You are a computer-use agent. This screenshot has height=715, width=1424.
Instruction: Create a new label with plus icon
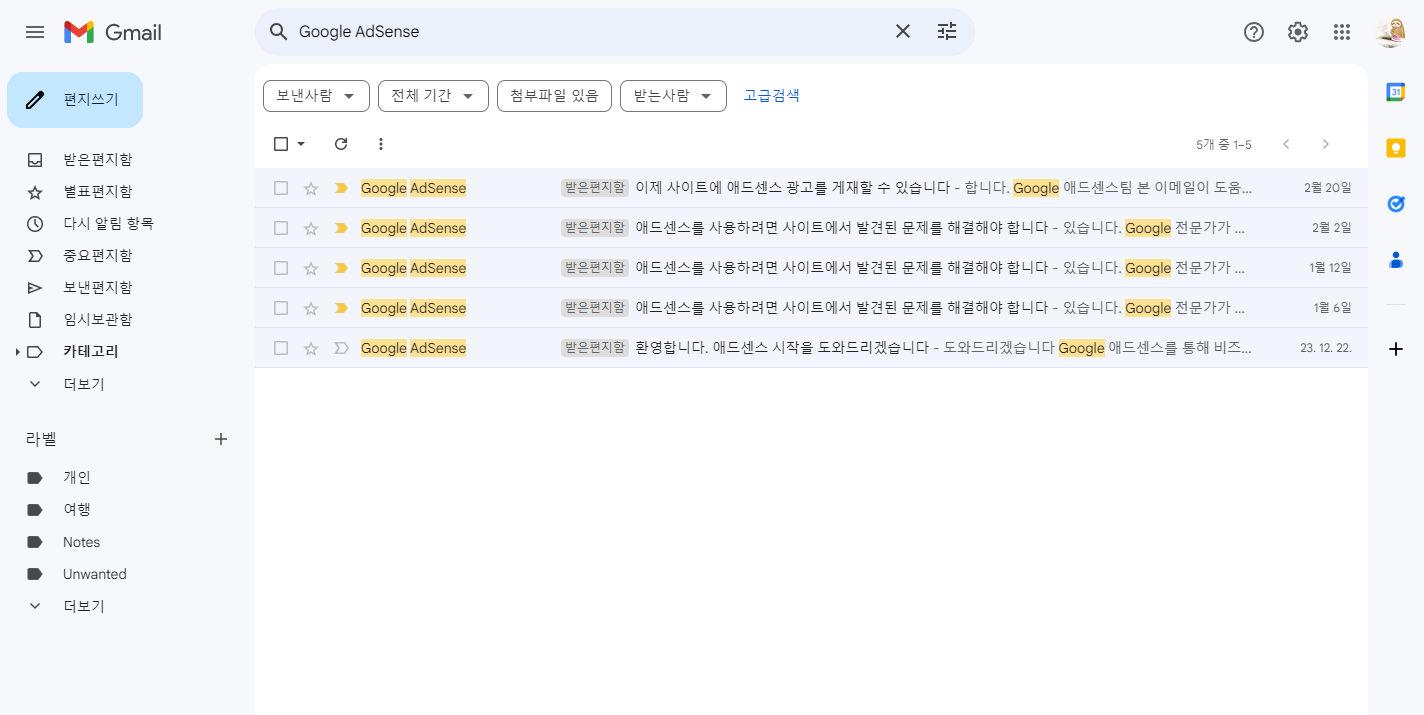coord(222,439)
